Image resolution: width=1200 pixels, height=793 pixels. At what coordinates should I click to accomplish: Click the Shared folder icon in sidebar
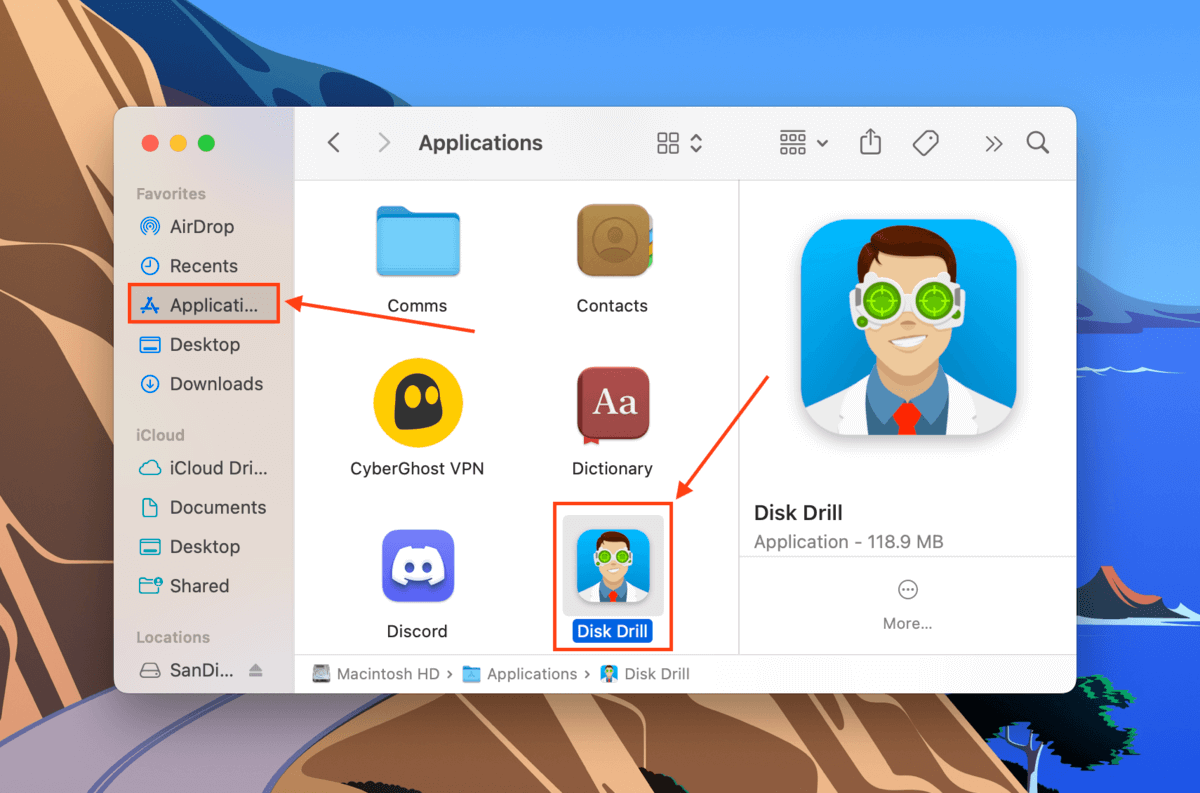[149, 586]
